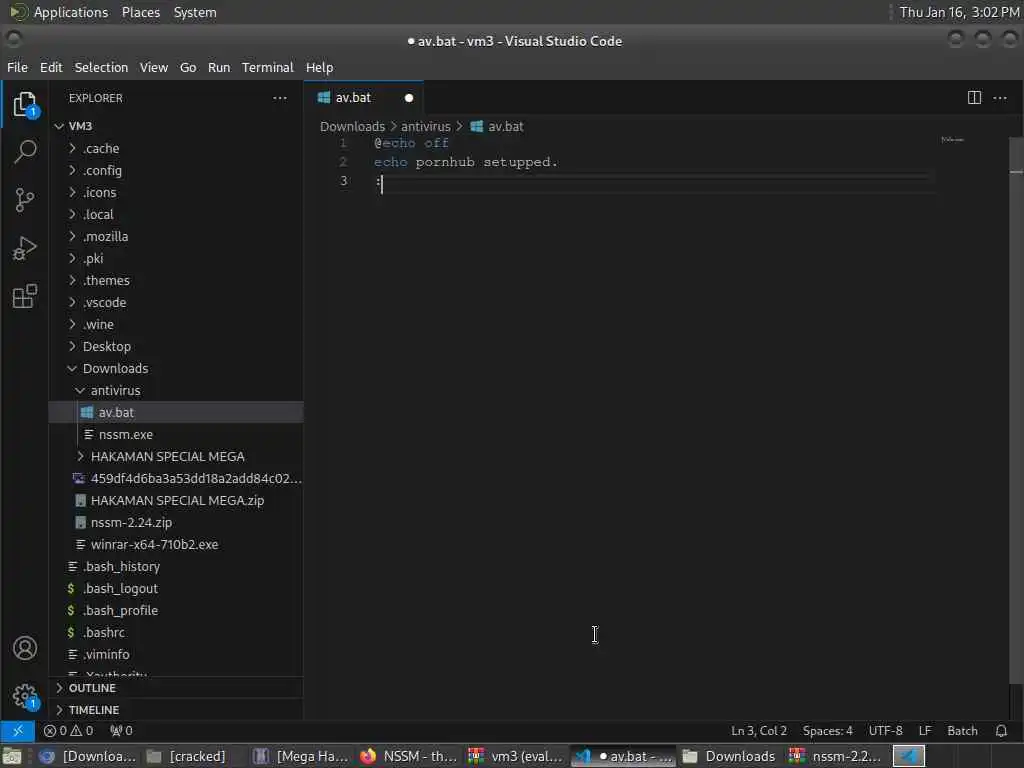1024x768 pixels.
Task: Open the Firefox NSSM taskbar entry
Action: [409, 756]
